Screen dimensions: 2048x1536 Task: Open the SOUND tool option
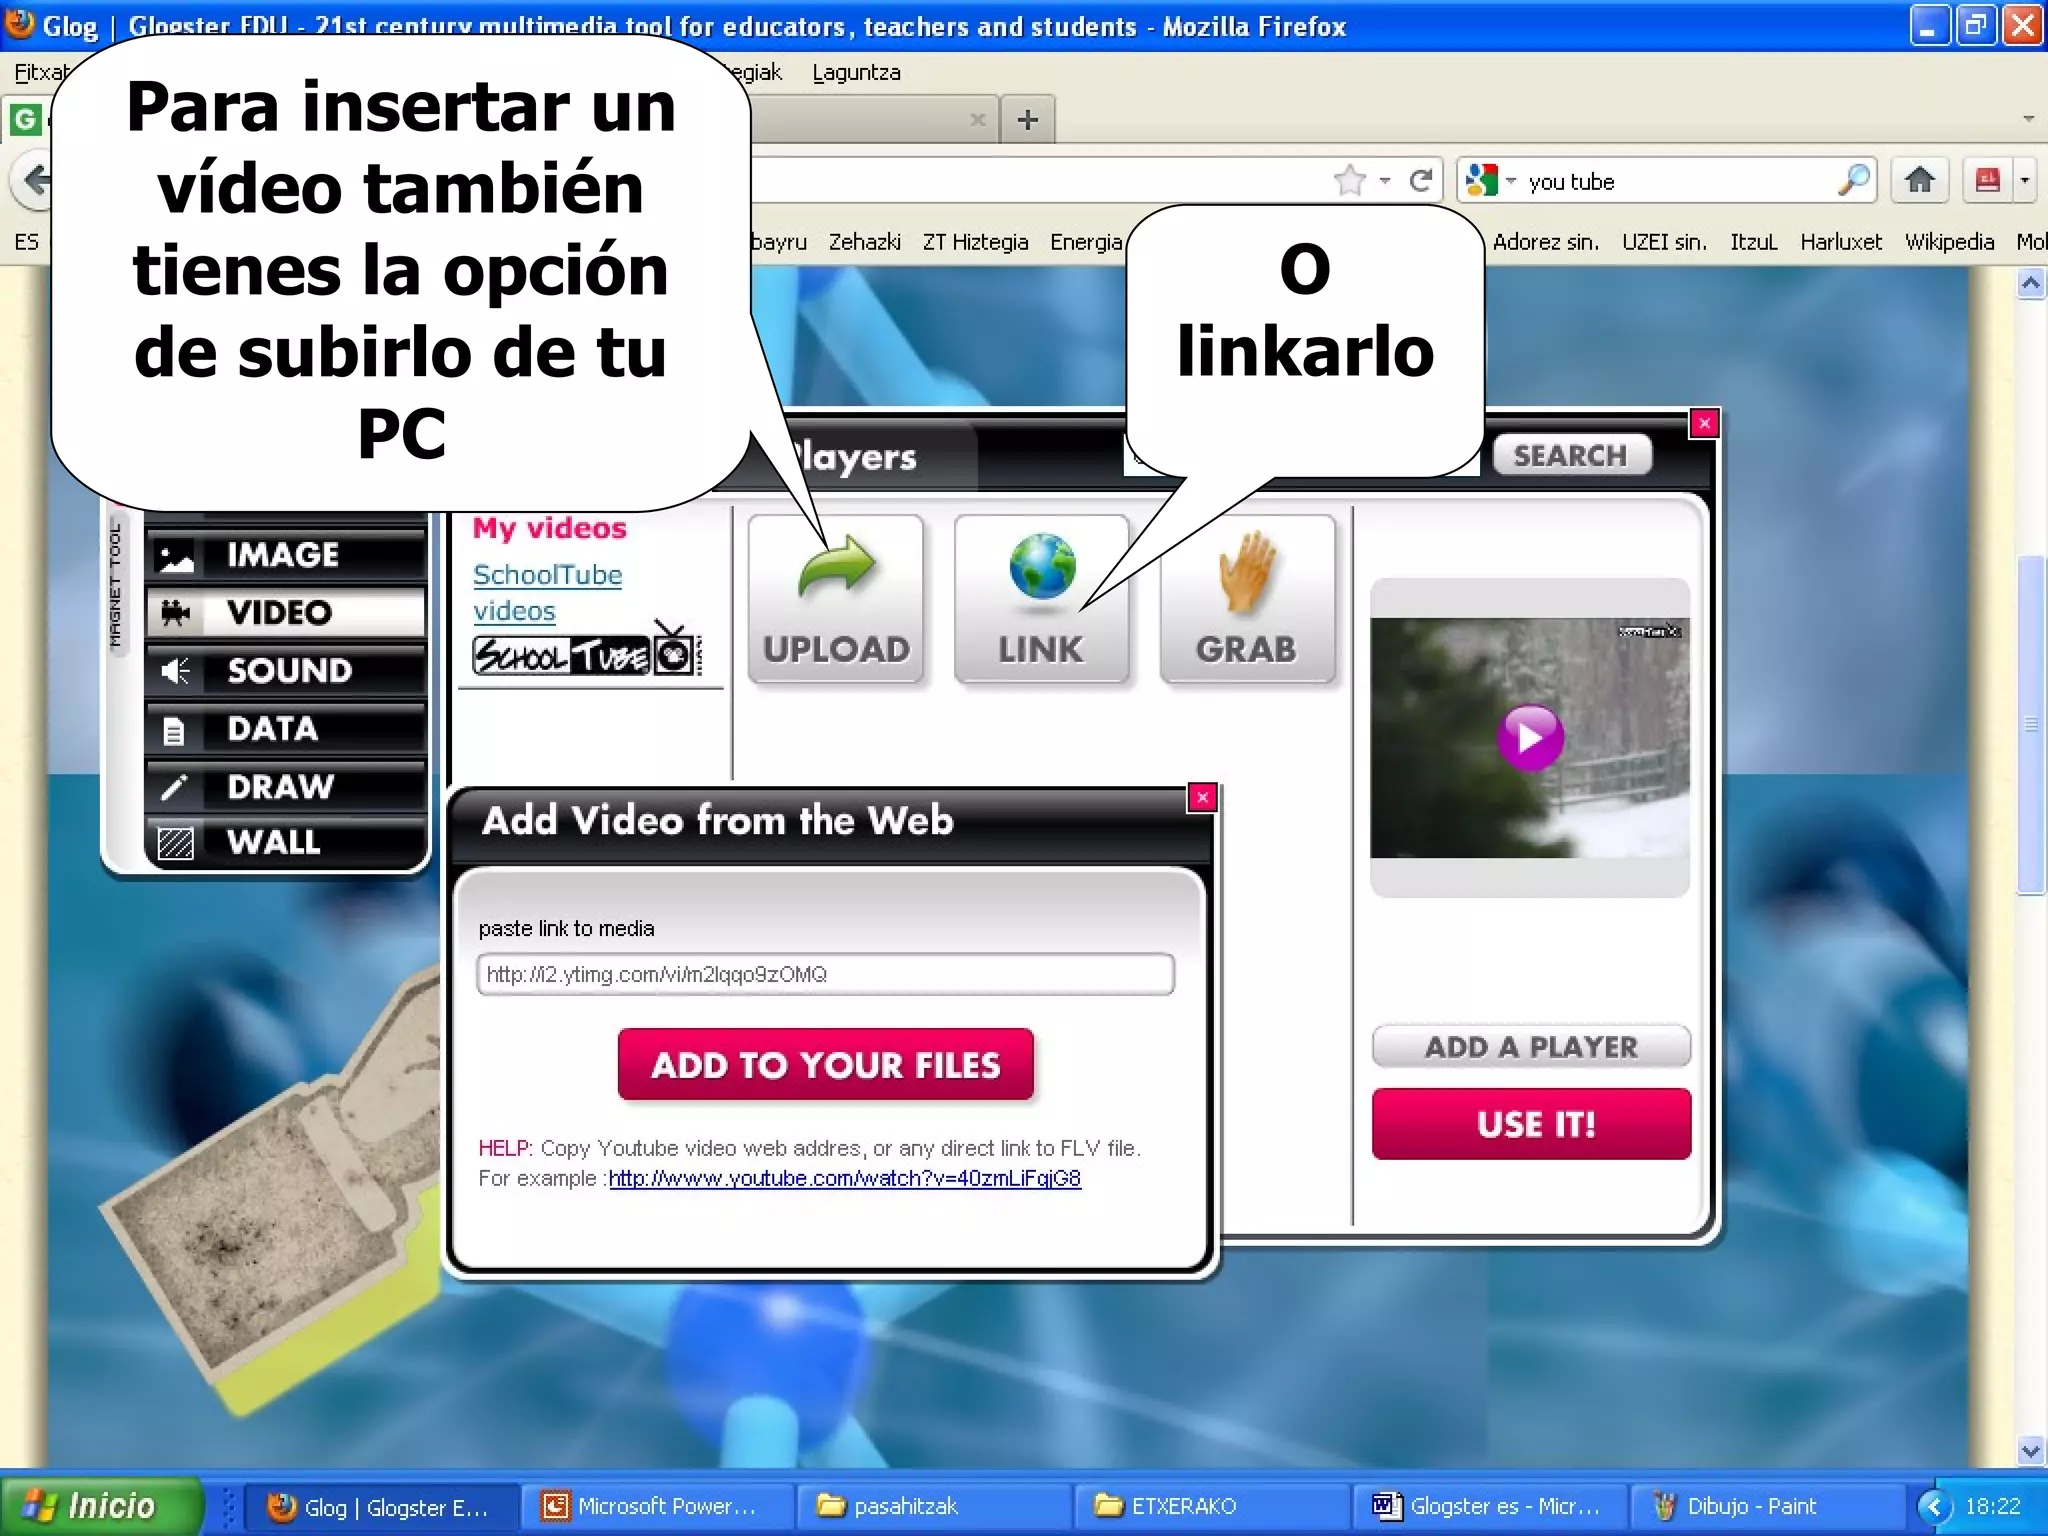pos(286,670)
